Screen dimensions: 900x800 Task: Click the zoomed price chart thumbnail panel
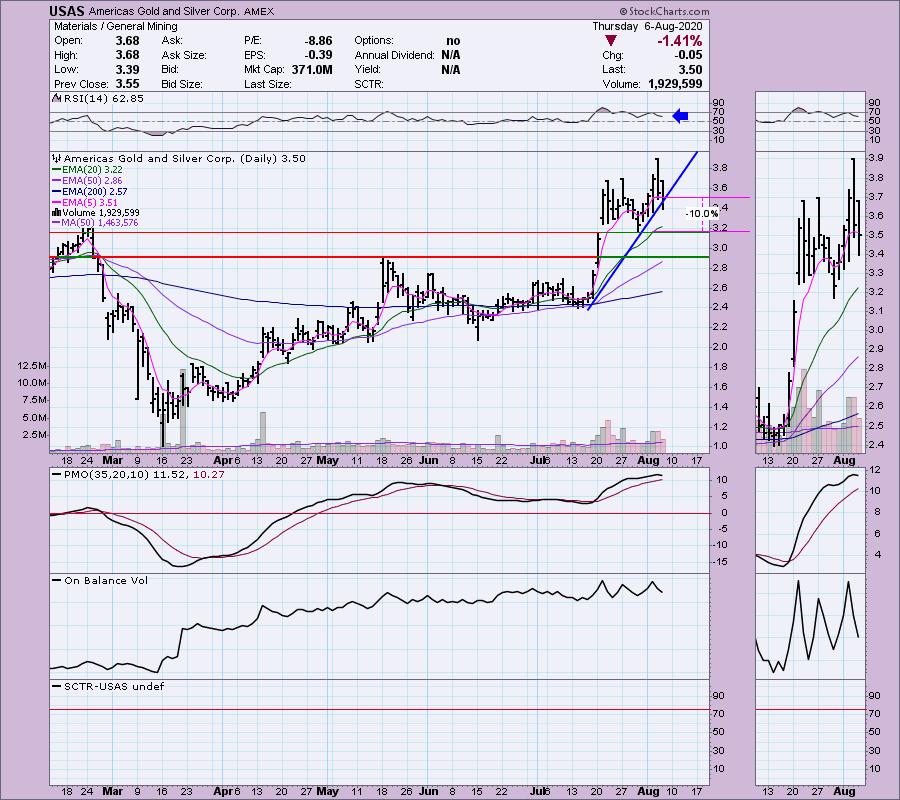click(810, 302)
